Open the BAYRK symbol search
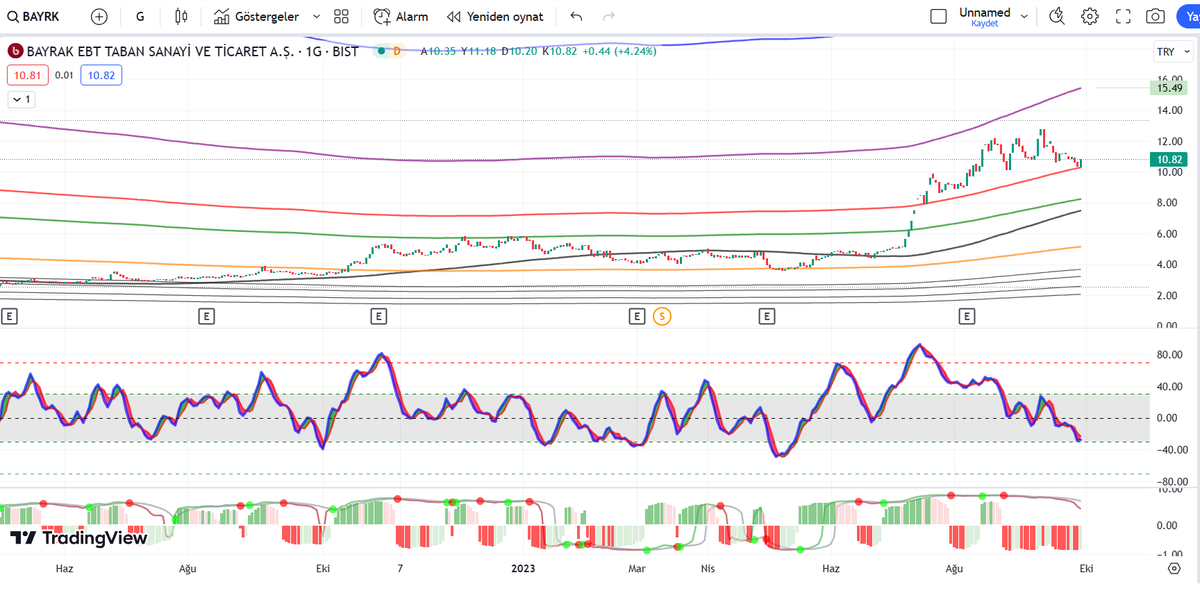Image resolution: width=1200 pixels, height=600 pixels. pyautogui.click(x=33, y=17)
